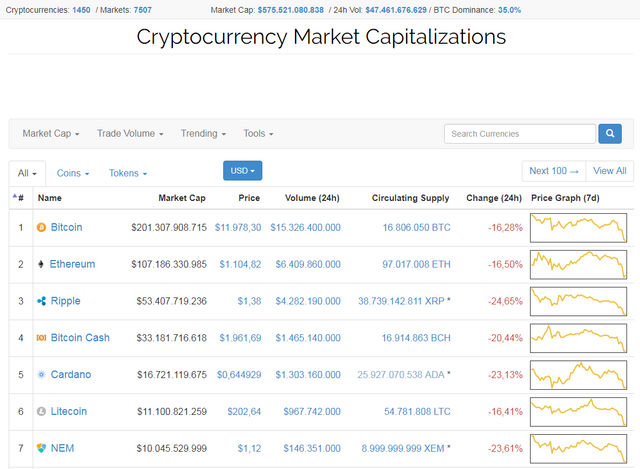The width and height of the screenshot is (640, 469).
Task: Expand the Tools dropdown
Action: coord(258,133)
